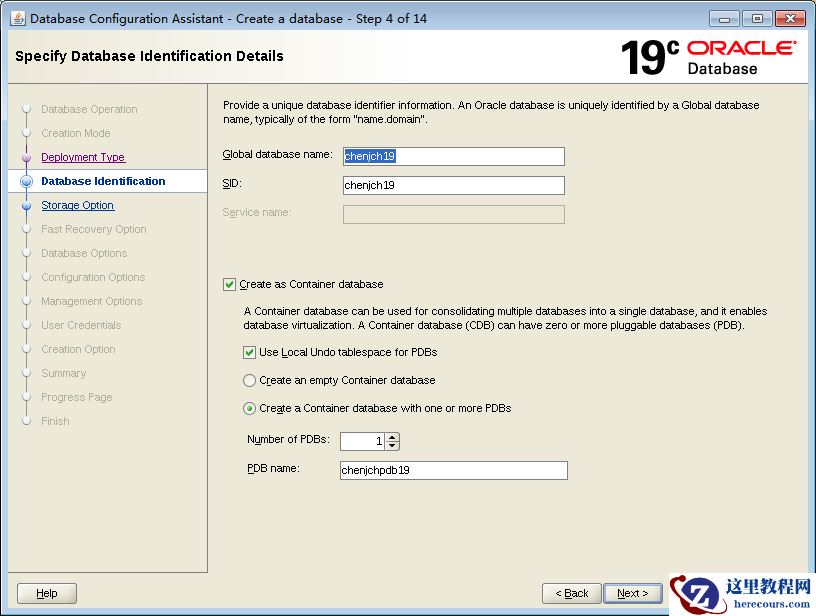Click the PDB name label

pos(273,468)
